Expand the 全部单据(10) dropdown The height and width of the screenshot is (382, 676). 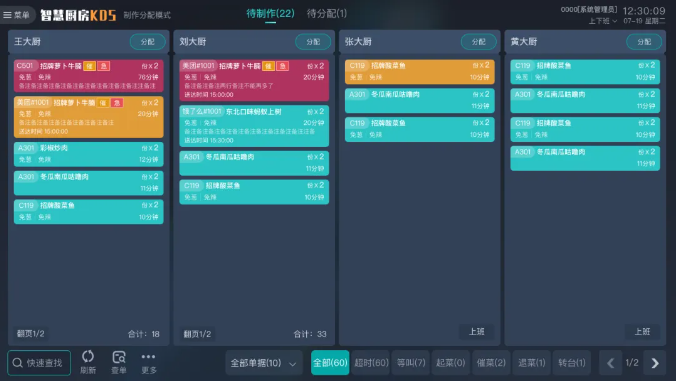click(263, 363)
